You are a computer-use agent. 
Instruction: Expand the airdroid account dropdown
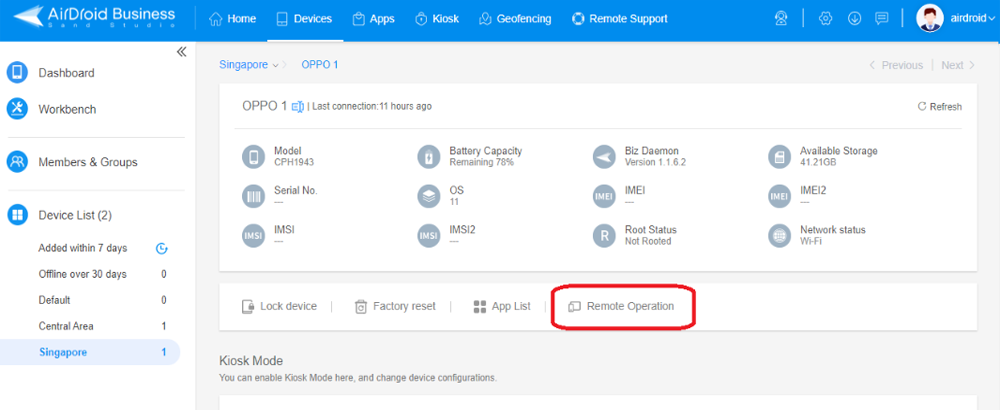click(971, 19)
